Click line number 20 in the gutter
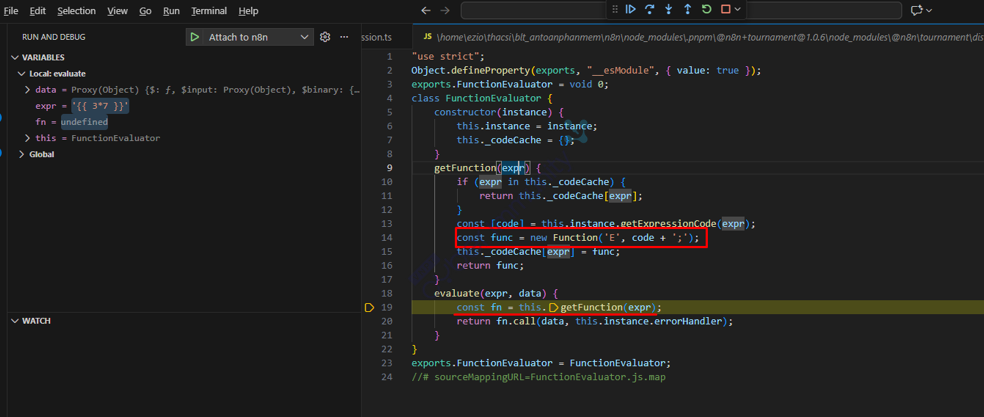The width and height of the screenshot is (984, 417). click(x=387, y=321)
